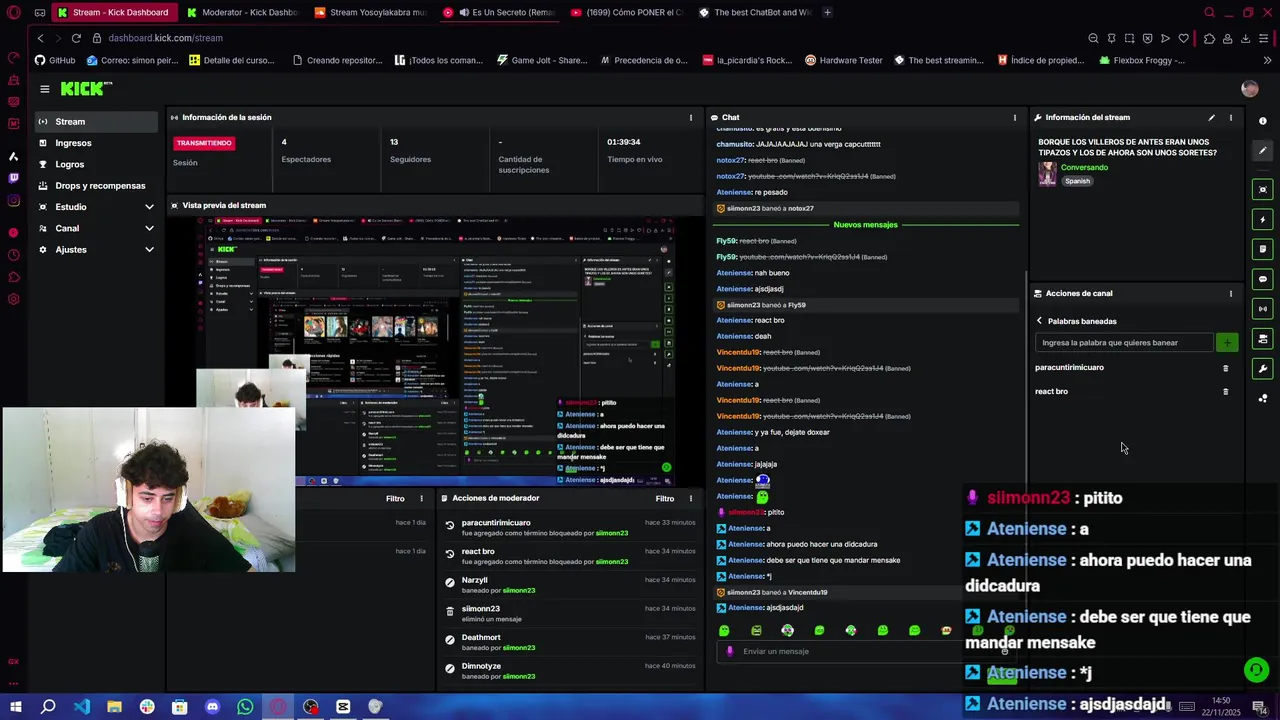This screenshot has height=720, width=1280.
Task: Toggle the chat panel in right rail
Action: 1263,279
